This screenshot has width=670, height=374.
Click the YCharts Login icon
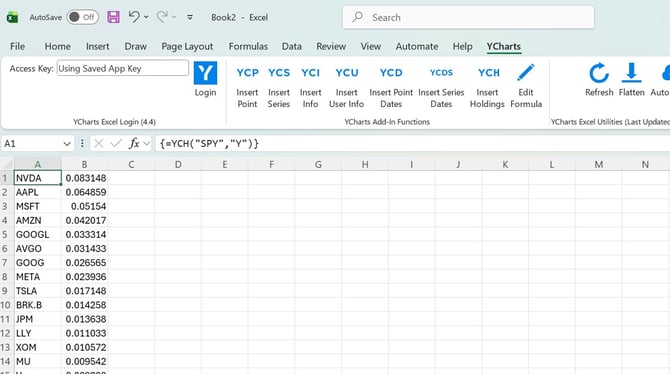coord(205,73)
